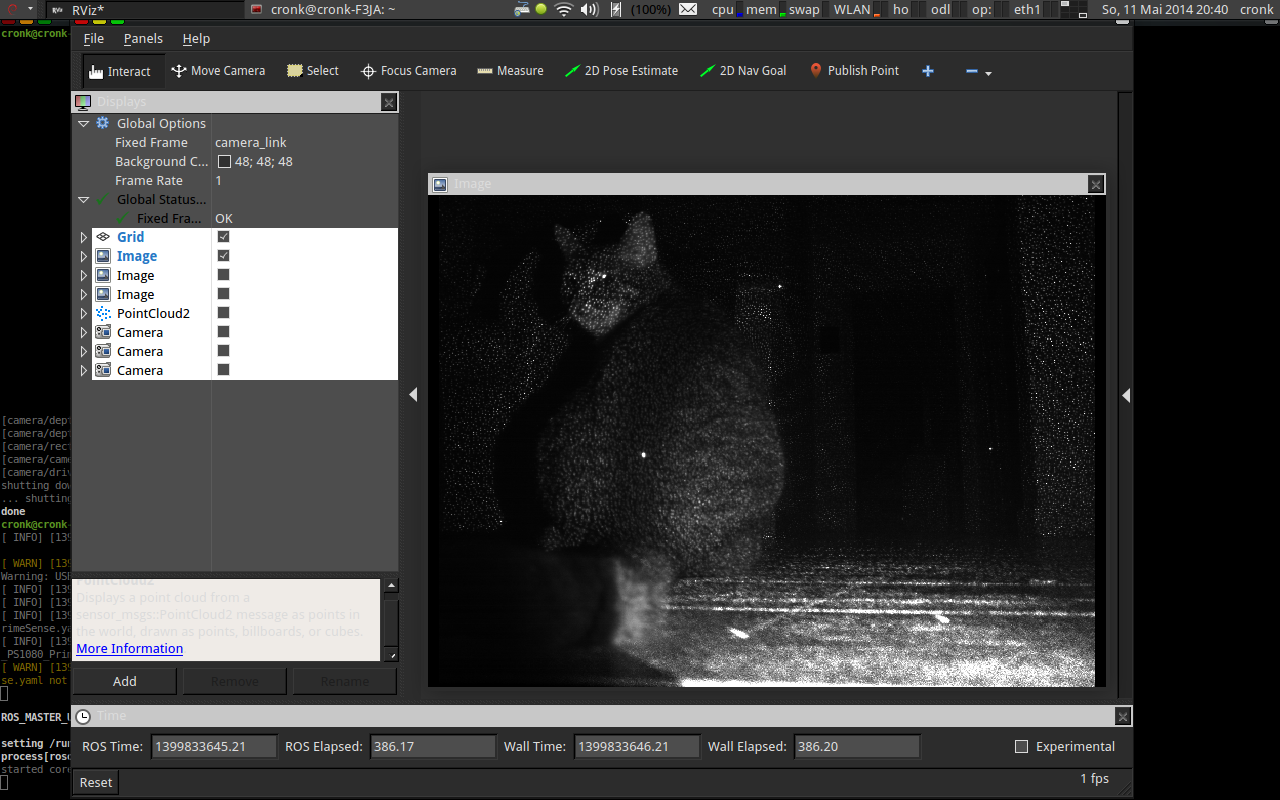
Task: Open the Help menu
Action: tap(196, 38)
